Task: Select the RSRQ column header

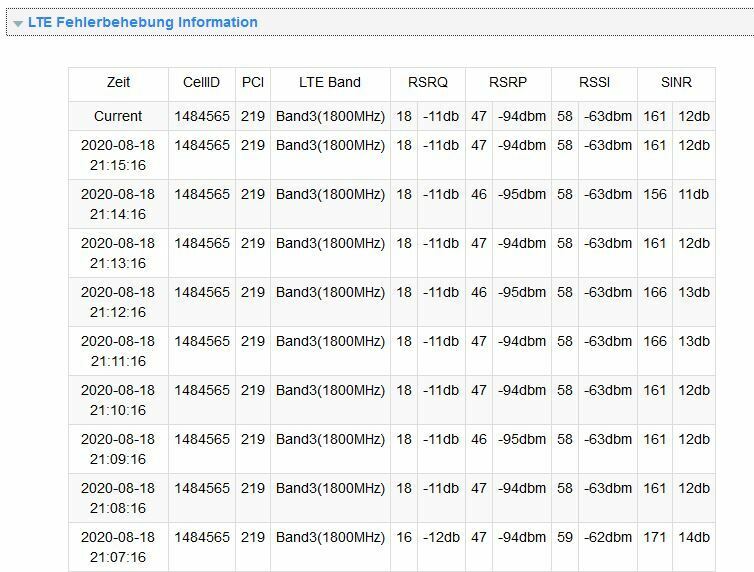Action: click(427, 82)
